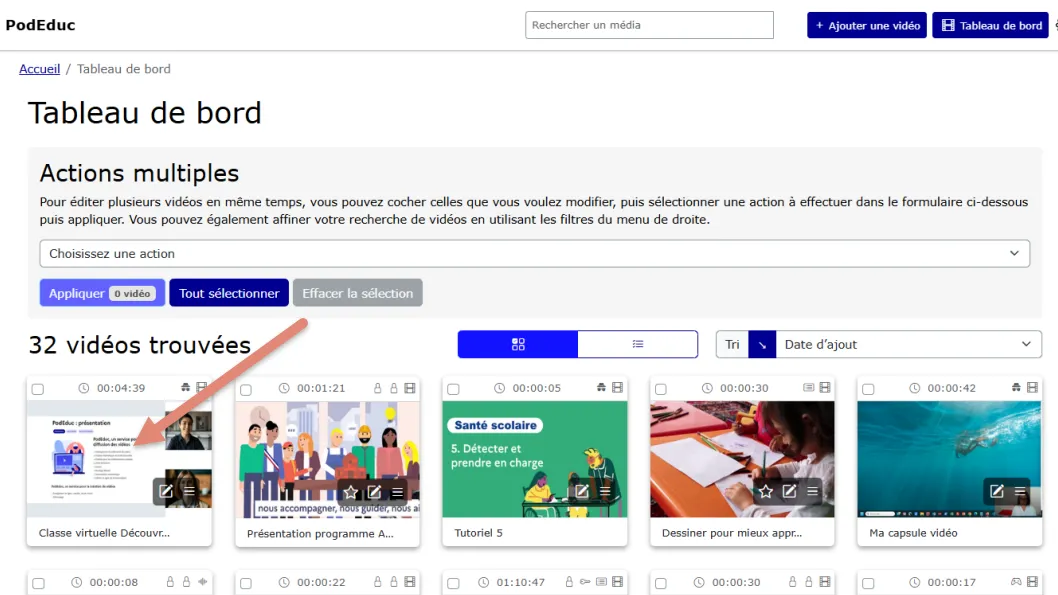Tick the checkbox on Ma capsule vidéo card

[x=868, y=389]
